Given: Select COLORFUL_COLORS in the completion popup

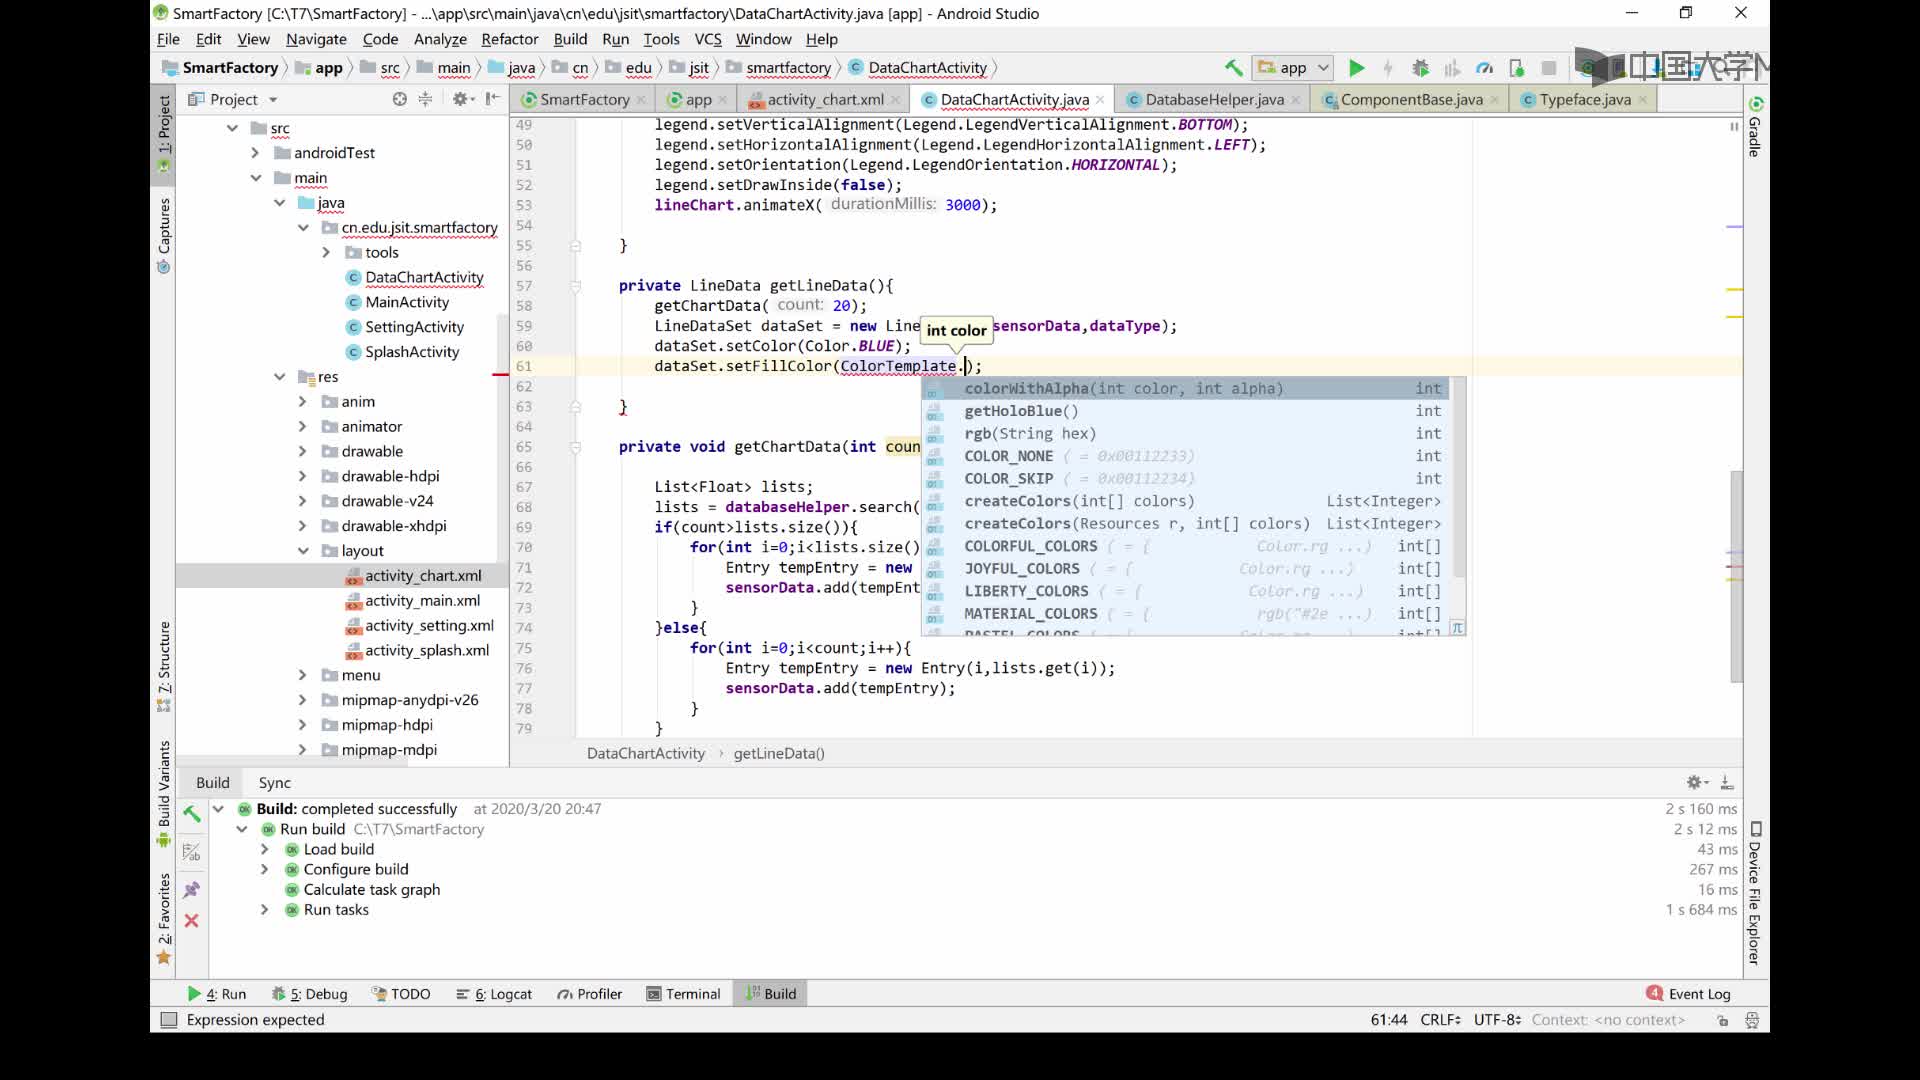Looking at the screenshot, I should [x=1185, y=546].
